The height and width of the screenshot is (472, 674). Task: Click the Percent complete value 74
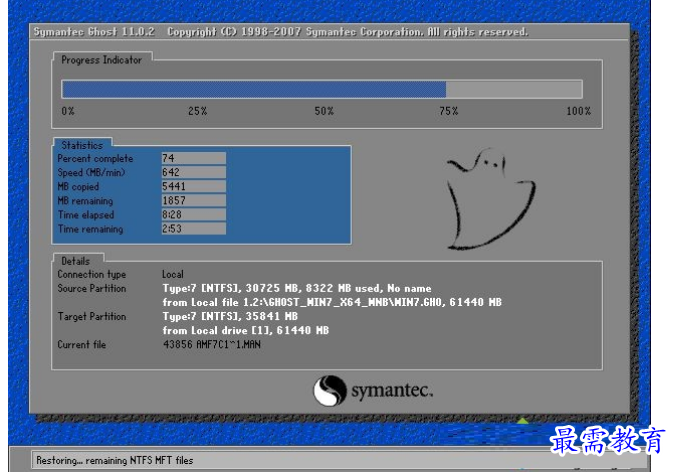point(193,158)
